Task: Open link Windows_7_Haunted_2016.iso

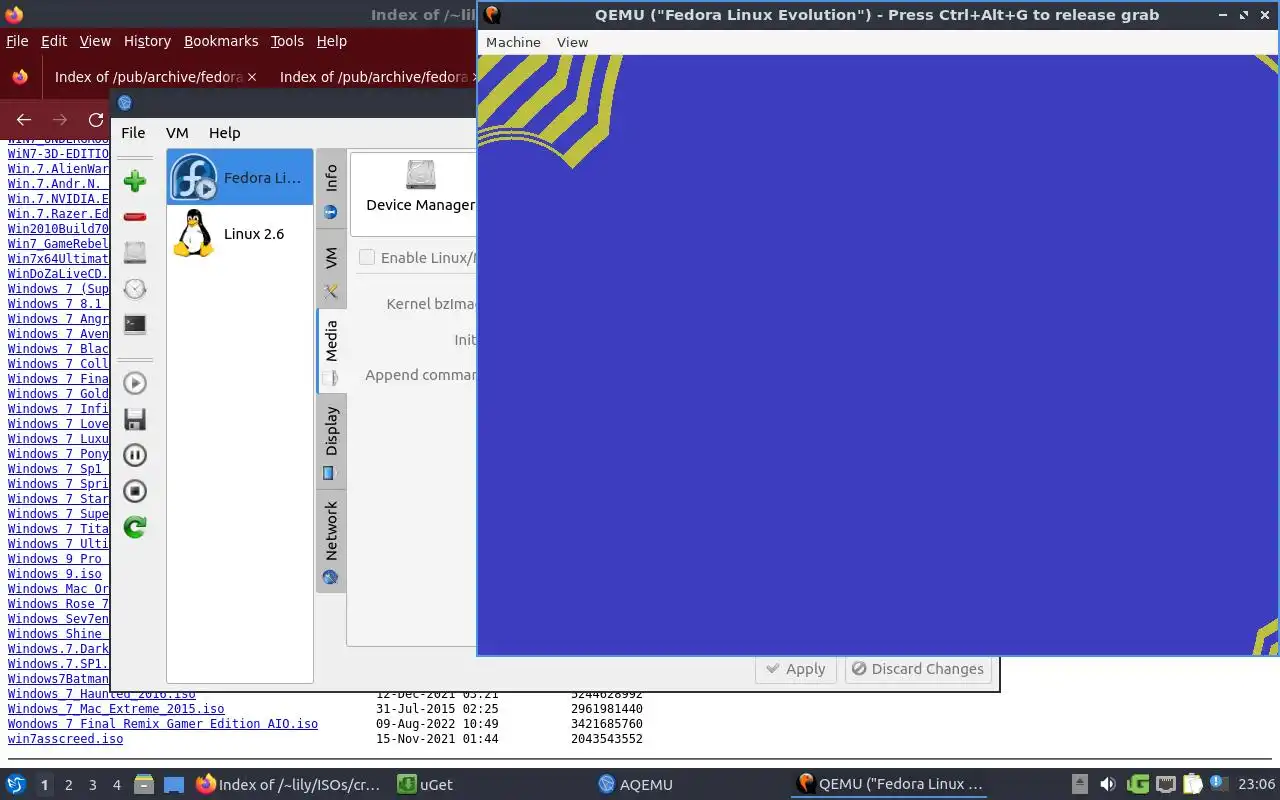Action: [x=102, y=694]
